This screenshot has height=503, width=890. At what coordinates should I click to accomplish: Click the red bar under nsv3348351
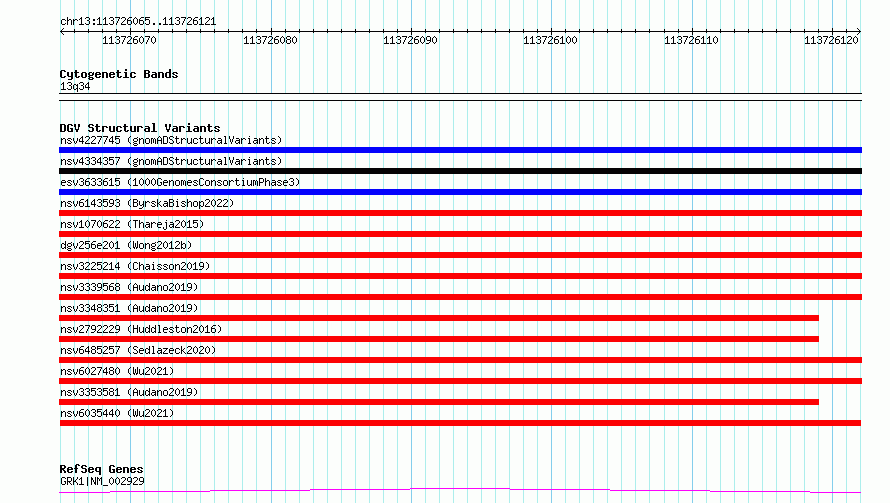click(x=439, y=318)
